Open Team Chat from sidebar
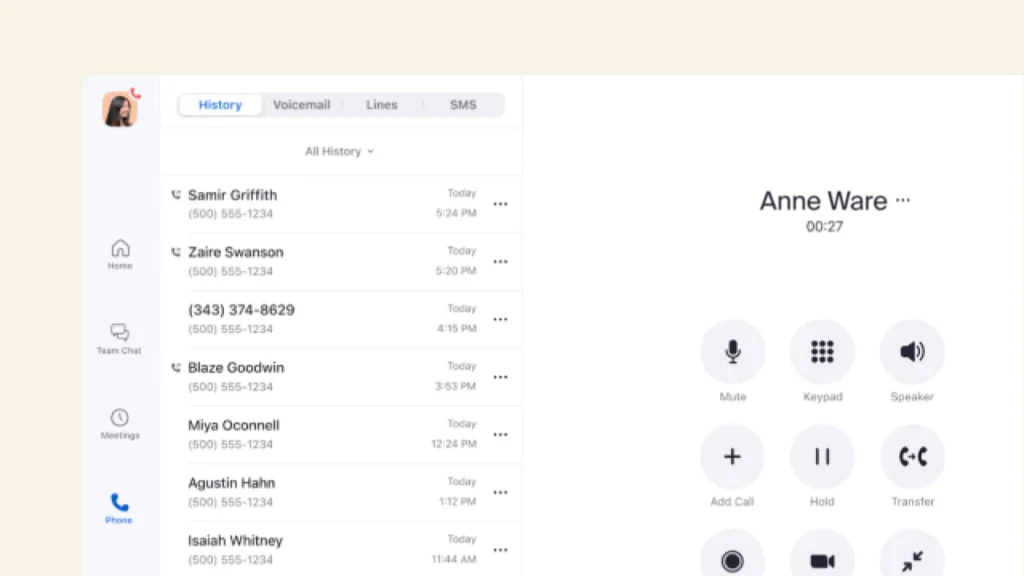 point(119,338)
